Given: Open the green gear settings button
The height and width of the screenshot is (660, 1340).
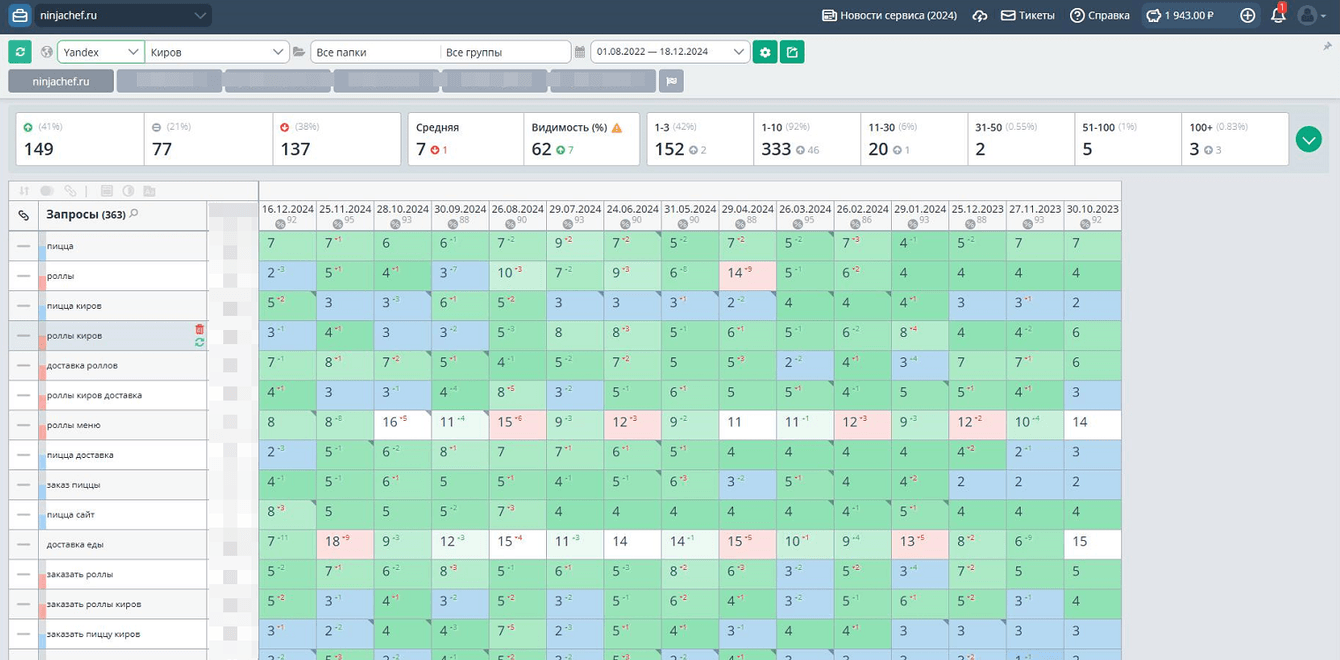Looking at the screenshot, I should tap(766, 52).
